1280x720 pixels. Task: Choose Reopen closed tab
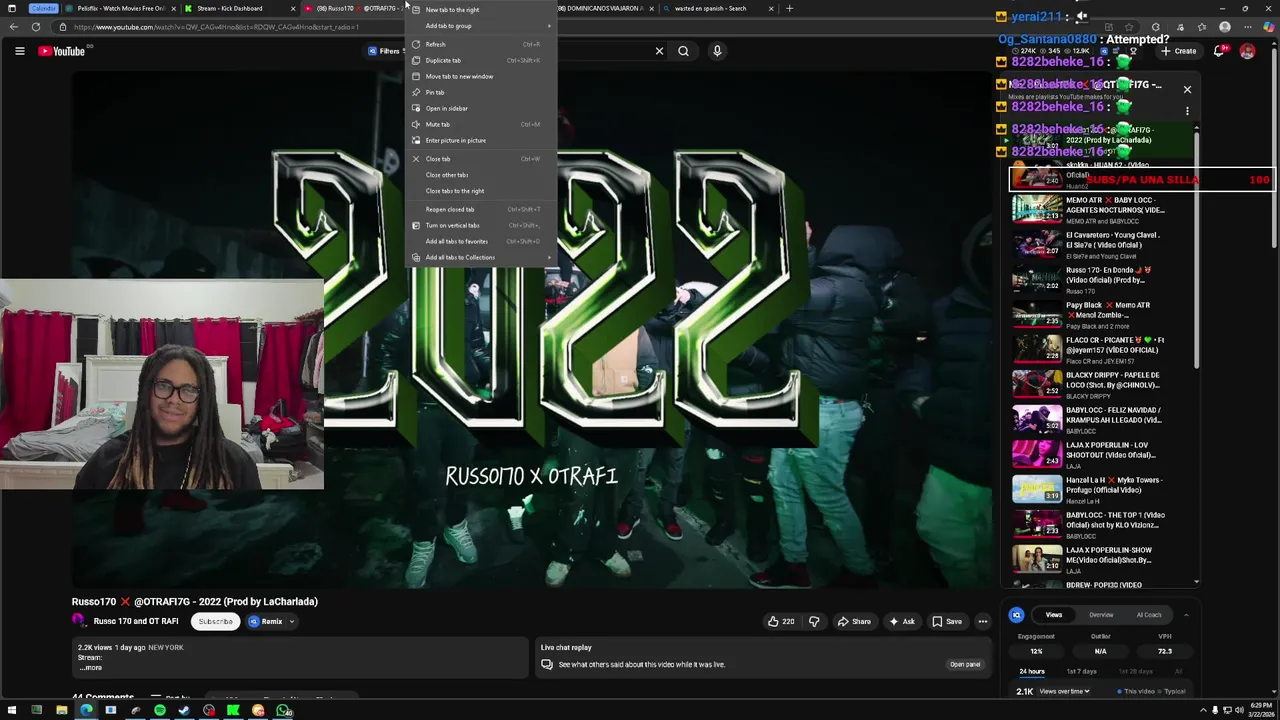pyautogui.click(x=480, y=209)
